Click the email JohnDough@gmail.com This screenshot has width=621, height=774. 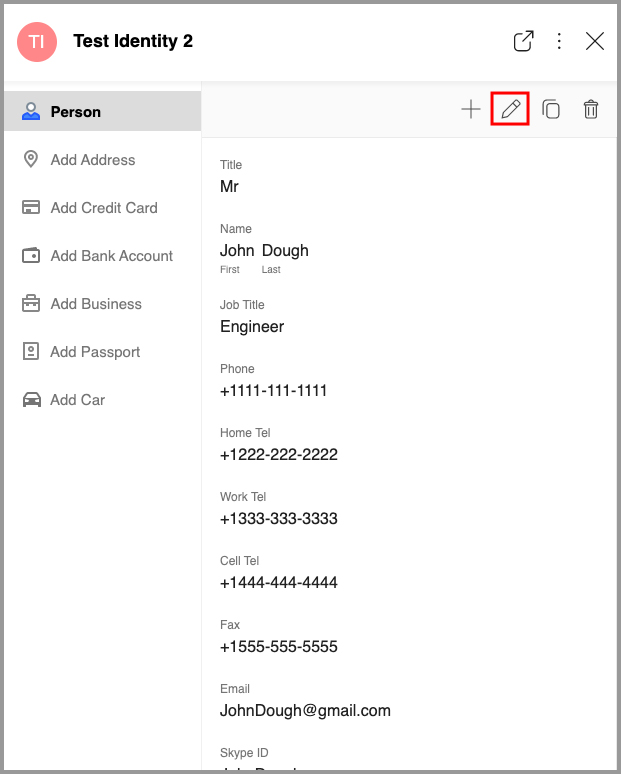click(305, 711)
